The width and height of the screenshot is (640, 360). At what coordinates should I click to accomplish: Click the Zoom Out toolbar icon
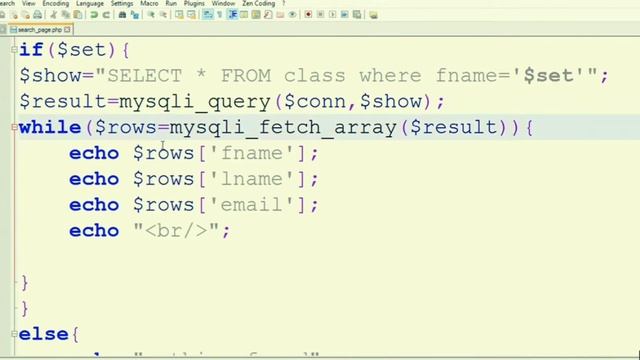(x=163, y=15)
